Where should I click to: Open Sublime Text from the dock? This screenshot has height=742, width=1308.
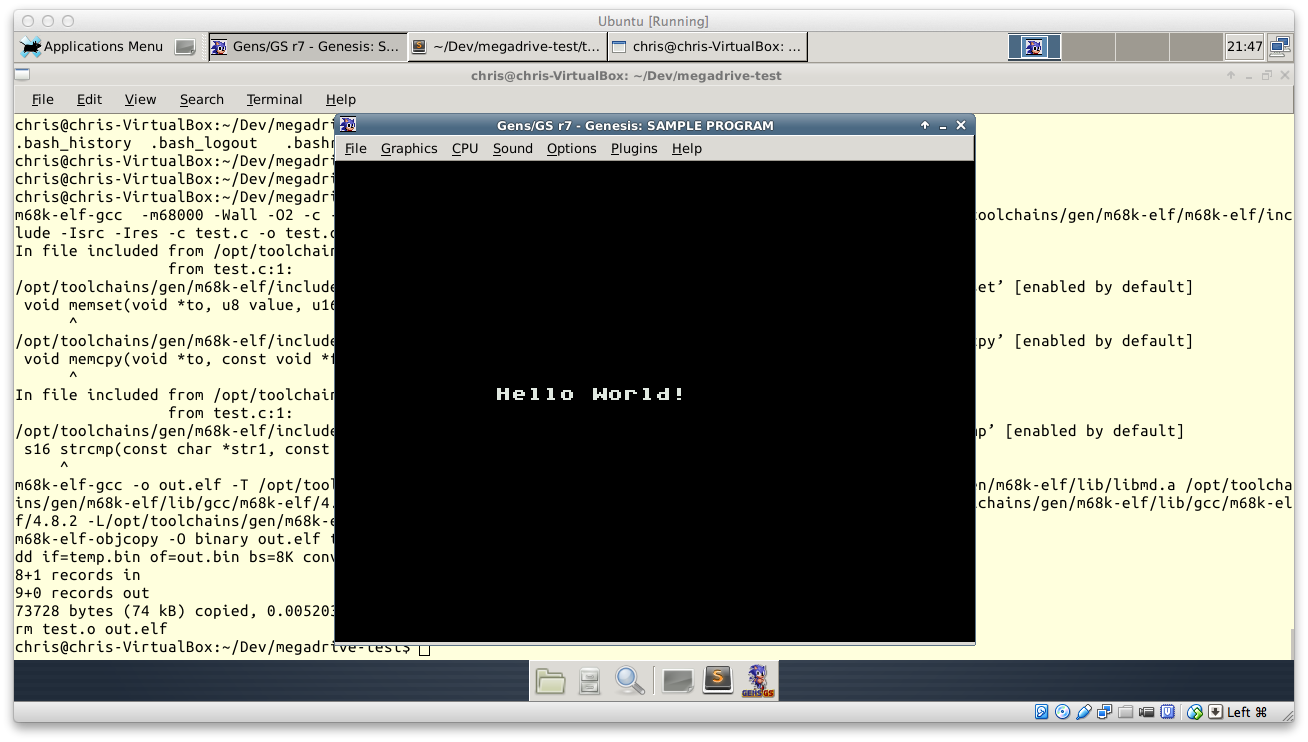click(x=717, y=680)
